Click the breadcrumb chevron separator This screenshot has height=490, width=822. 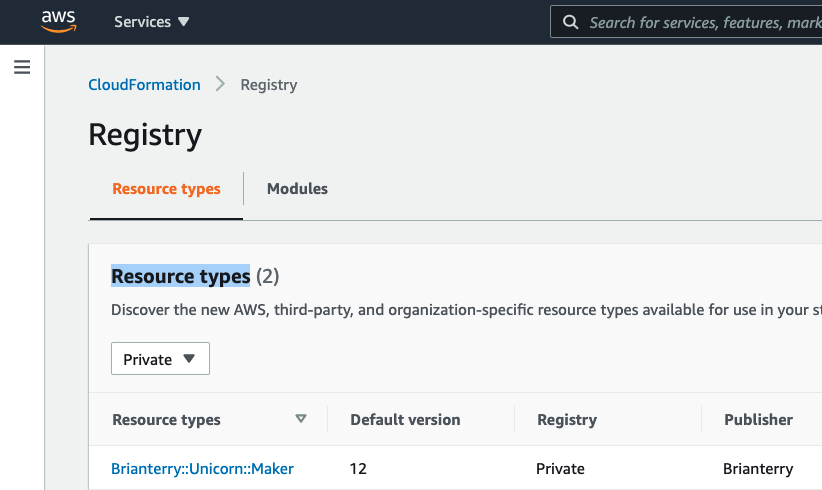pos(221,85)
